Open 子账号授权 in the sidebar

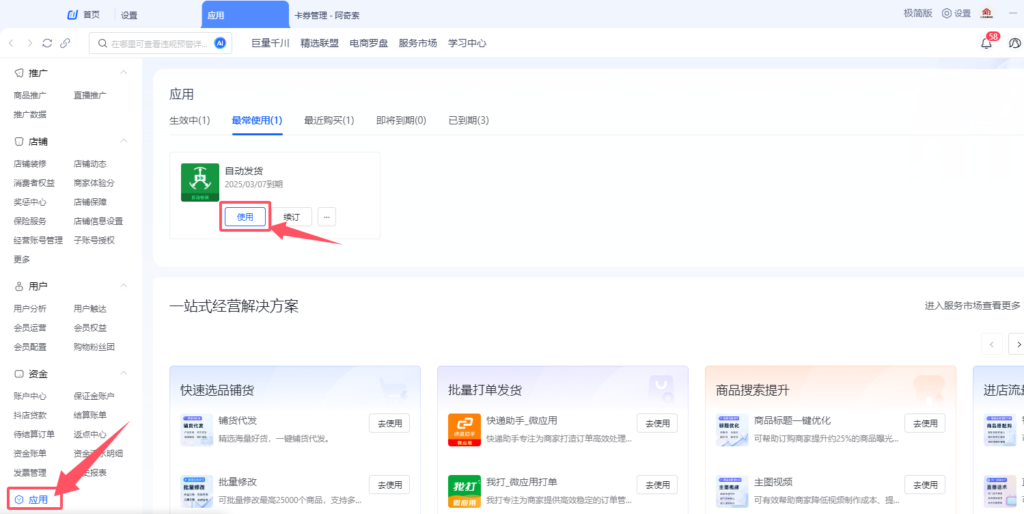point(94,240)
